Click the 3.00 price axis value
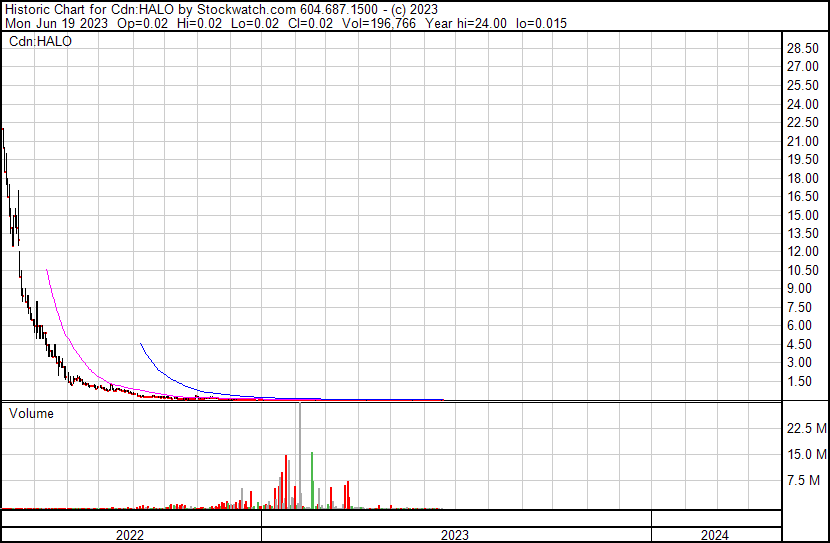 pos(799,363)
